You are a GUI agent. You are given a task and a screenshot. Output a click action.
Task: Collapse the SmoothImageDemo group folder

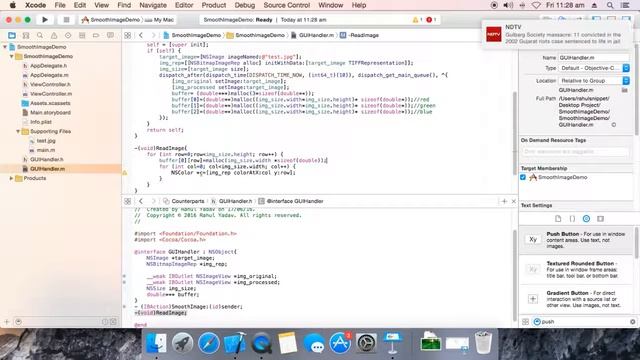click(11, 56)
